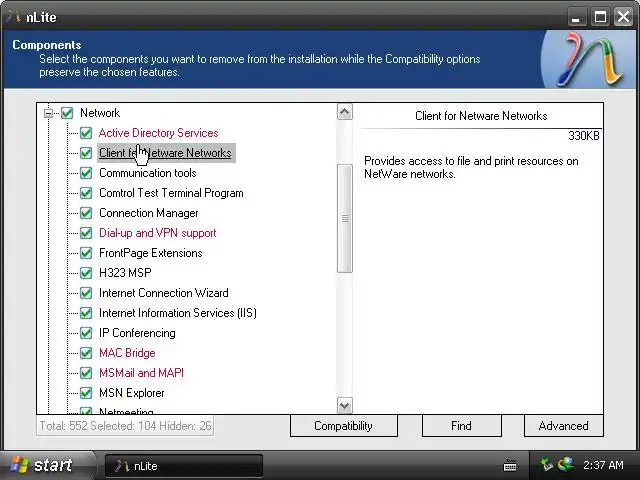
Task: Click the Compatibility button
Action: pos(344,426)
